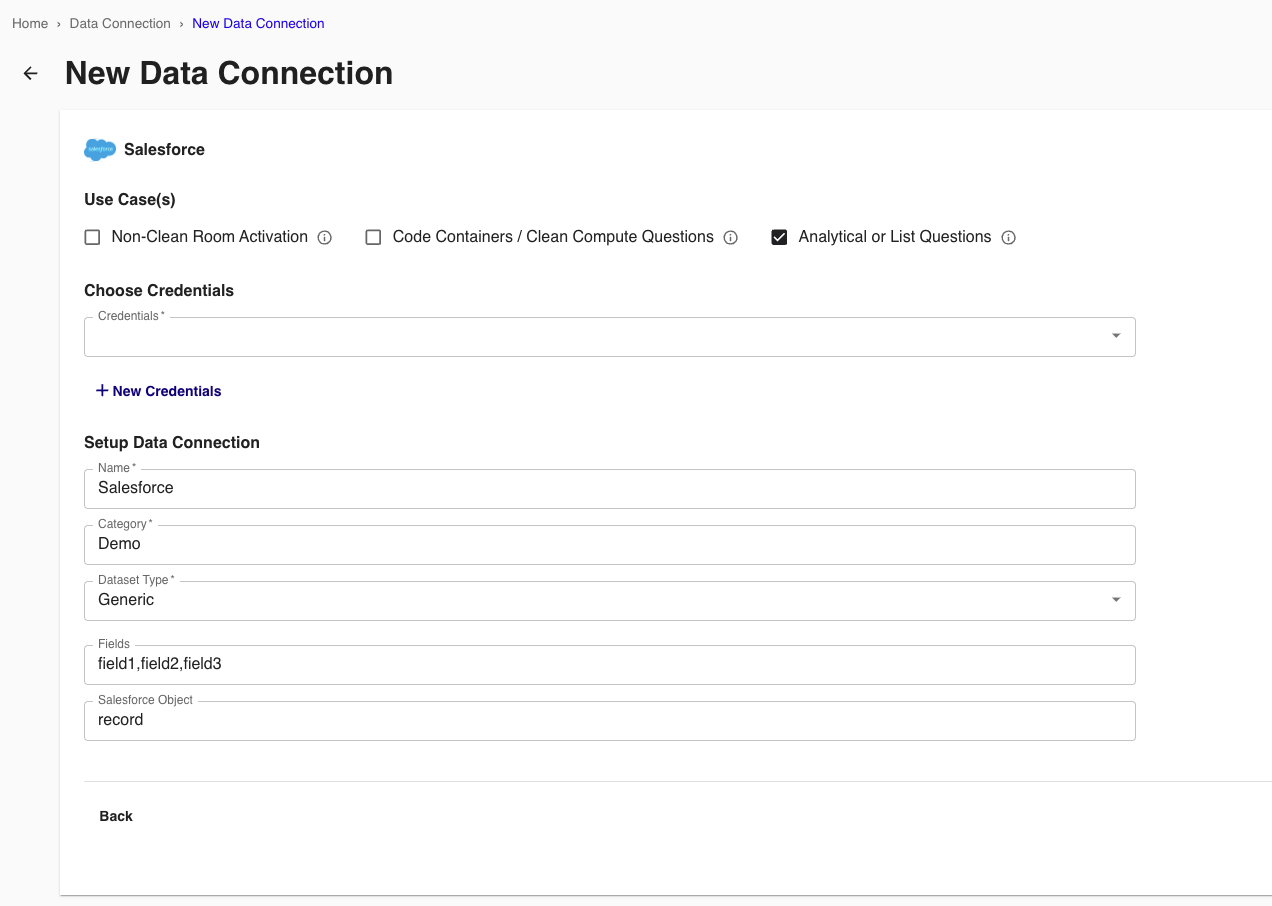Edit the Category field containing Demo

tap(610, 545)
